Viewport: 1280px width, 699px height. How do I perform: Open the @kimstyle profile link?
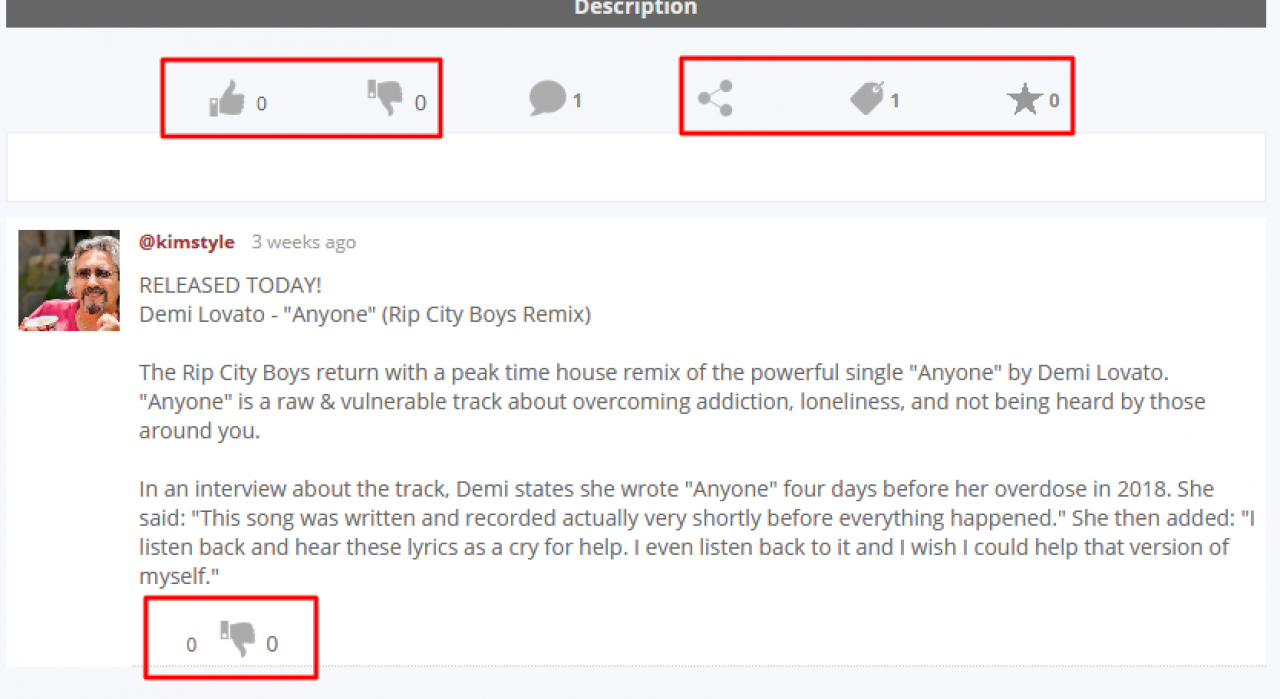click(187, 242)
